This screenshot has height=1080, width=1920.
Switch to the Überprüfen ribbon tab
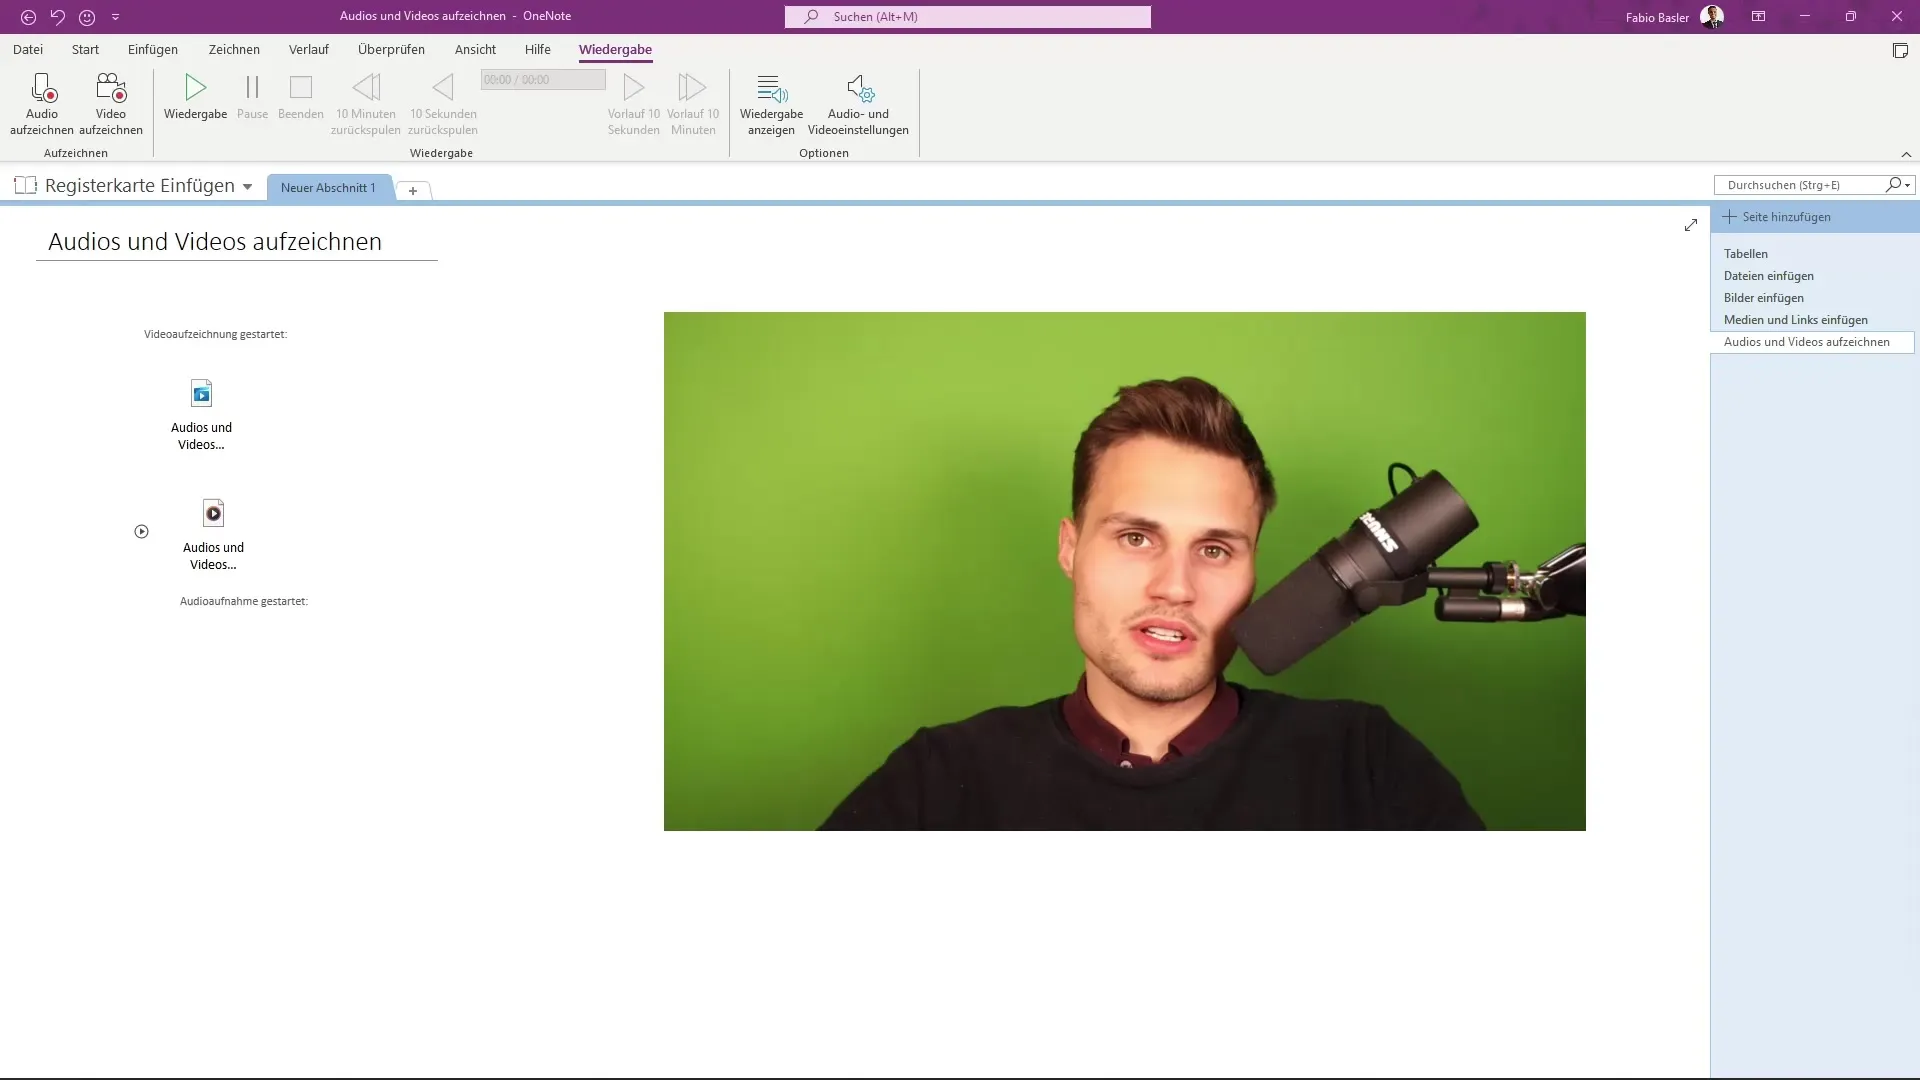[x=391, y=49]
